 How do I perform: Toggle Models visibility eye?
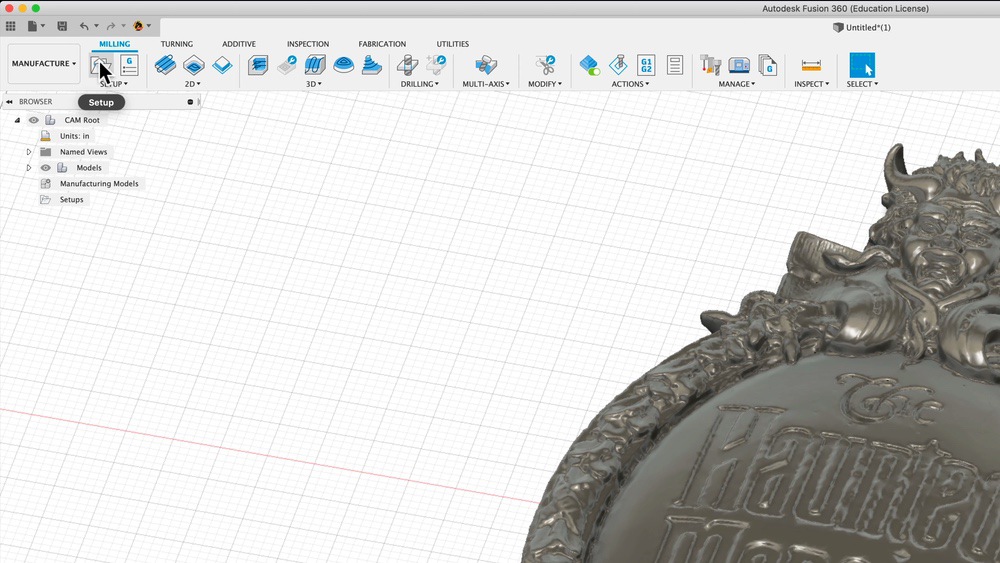click(x=45, y=168)
